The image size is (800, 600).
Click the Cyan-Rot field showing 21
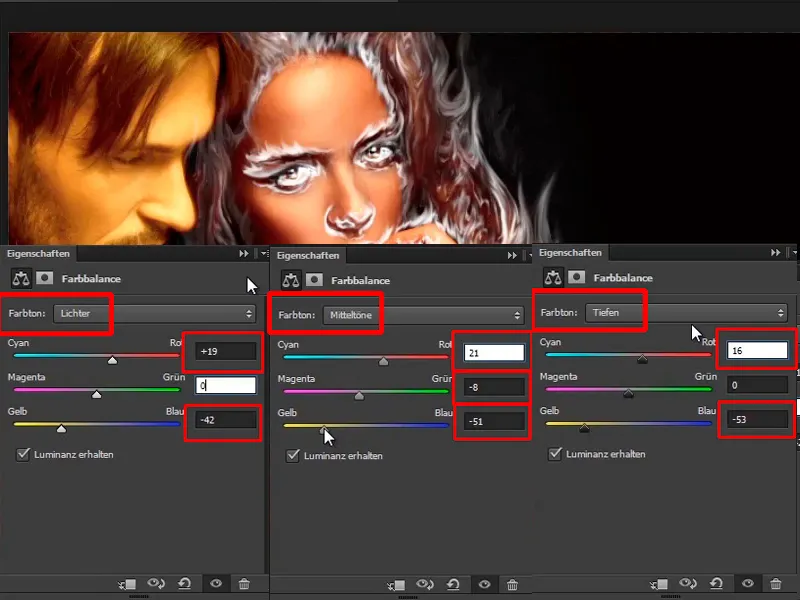pyautogui.click(x=494, y=353)
